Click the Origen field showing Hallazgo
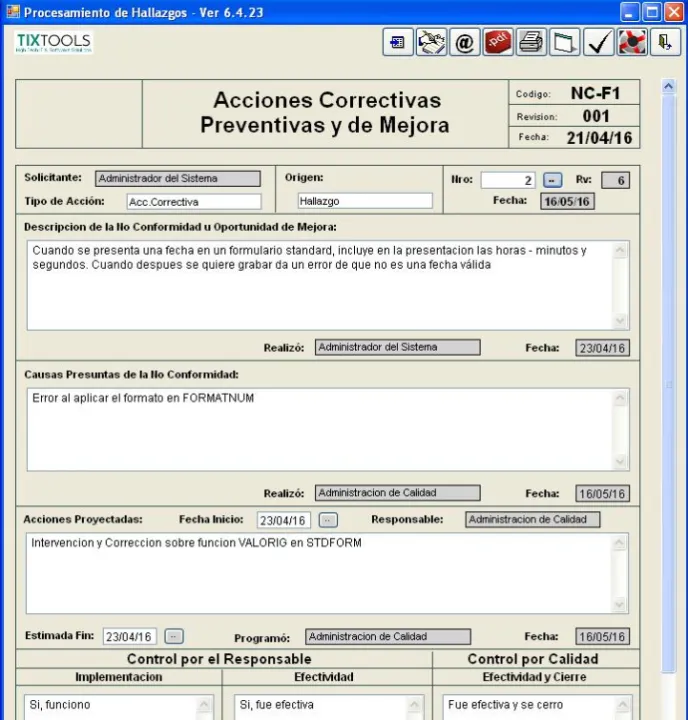 click(364, 201)
